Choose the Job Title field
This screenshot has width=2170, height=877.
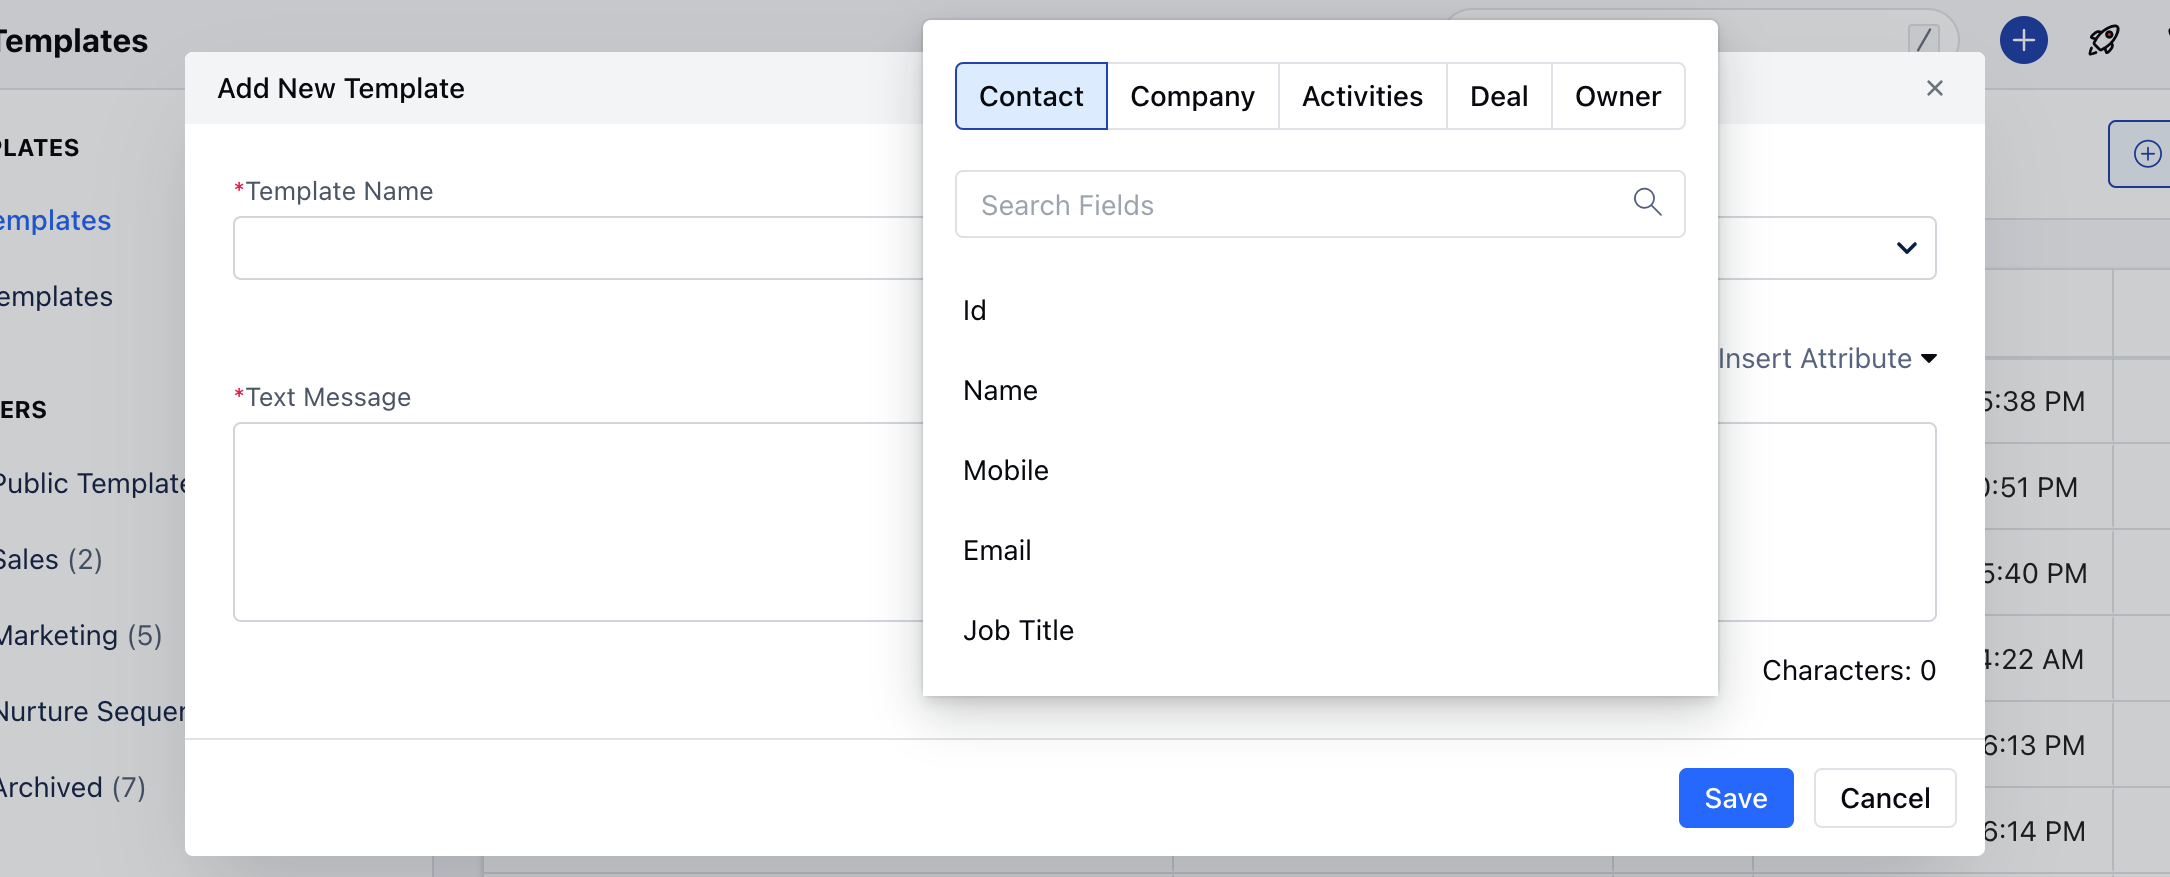1018,630
